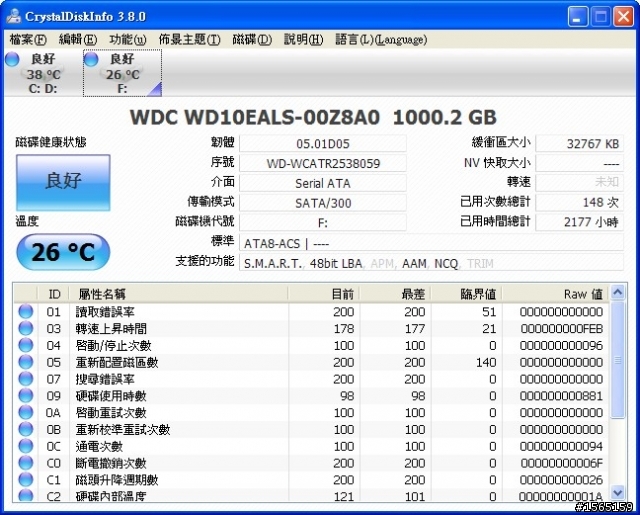Click the 最差 column header

pos(395,294)
